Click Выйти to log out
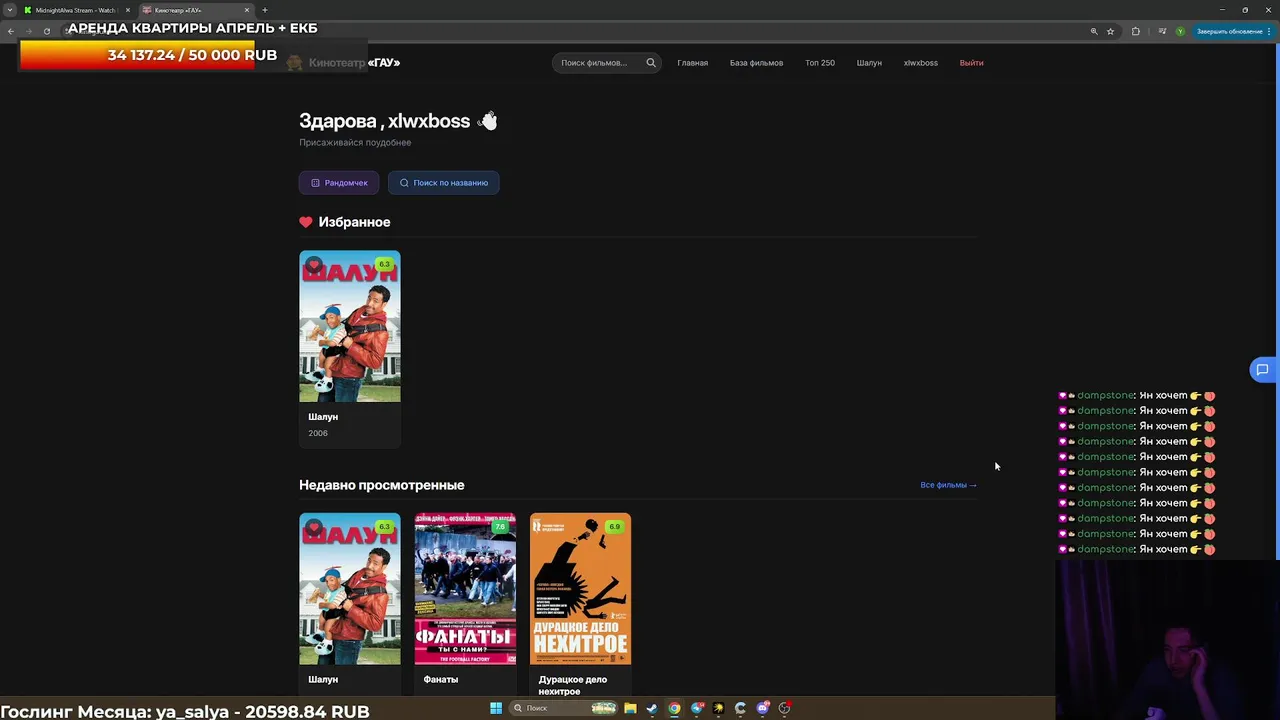The image size is (1280, 720). [x=971, y=63]
